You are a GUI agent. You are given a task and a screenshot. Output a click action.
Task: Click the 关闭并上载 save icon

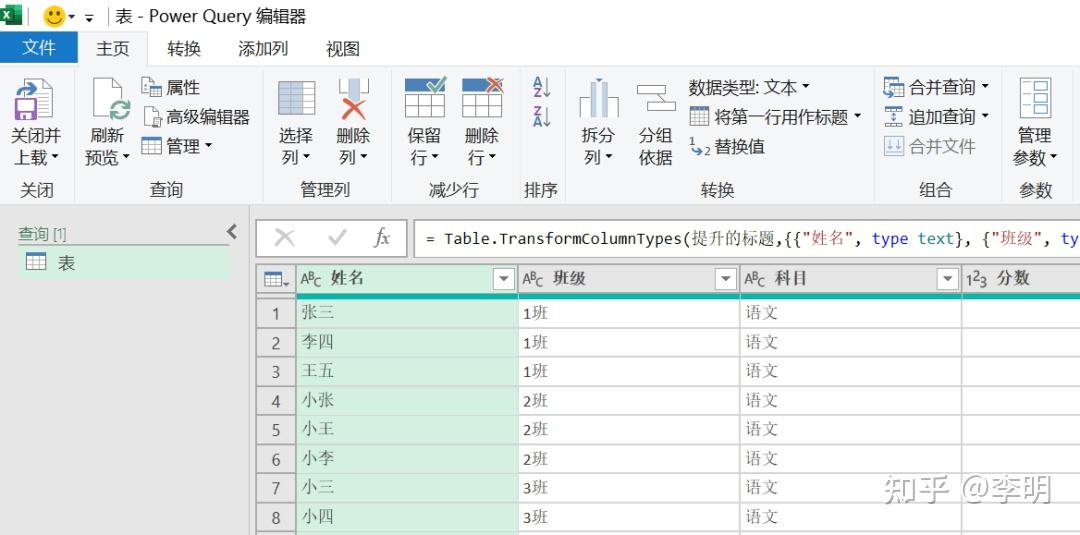pos(34,98)
